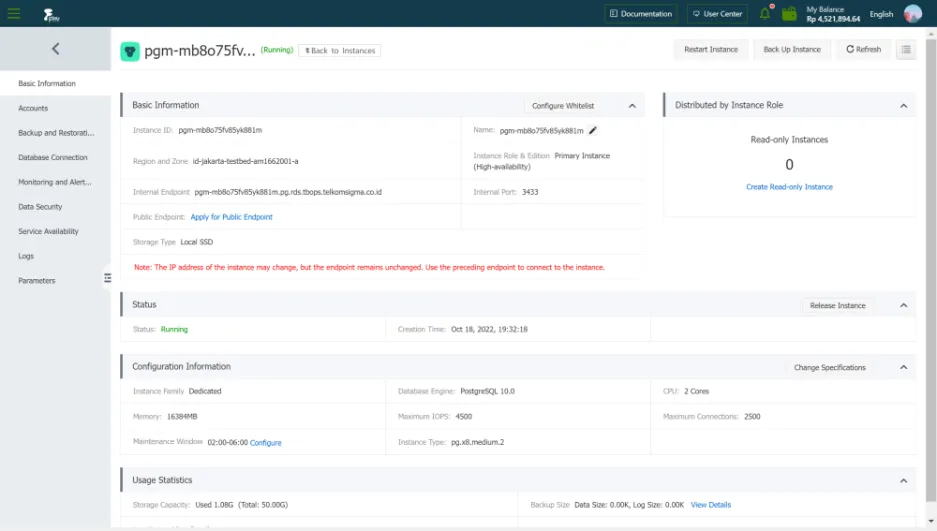The image size is (937, 531).
Task: Collapse the Distributed by Instance Role panel
Action: point(903,105)
